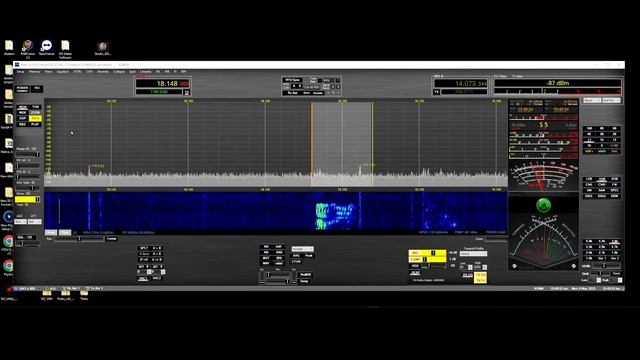Click the 0 Beat button

click(144, 253)
